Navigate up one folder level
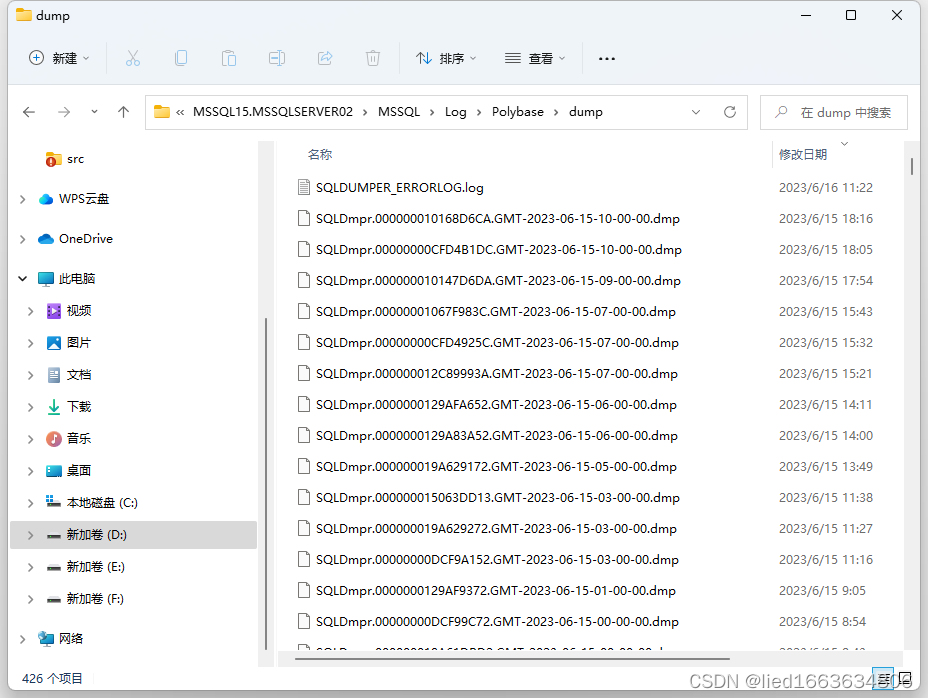This screenshot has height=698, width=928. [x=122, y=111]
